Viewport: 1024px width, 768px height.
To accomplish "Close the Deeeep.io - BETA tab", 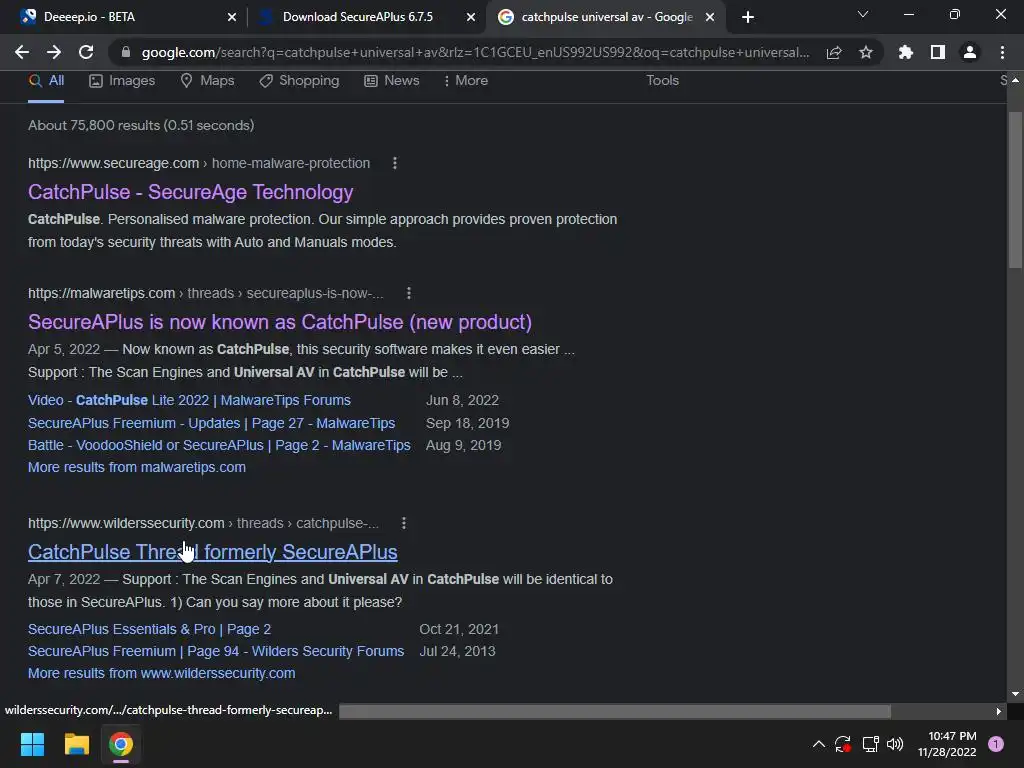I will 232,17.
